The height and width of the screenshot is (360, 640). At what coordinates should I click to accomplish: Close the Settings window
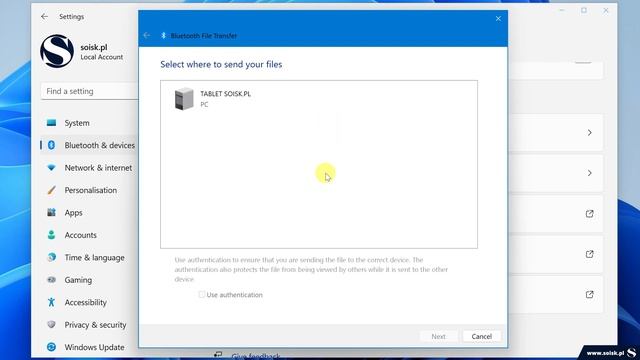(x=606, y=10)
